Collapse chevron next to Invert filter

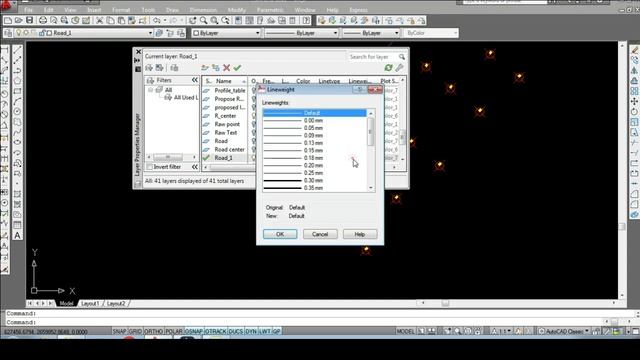tap(195, 167)
